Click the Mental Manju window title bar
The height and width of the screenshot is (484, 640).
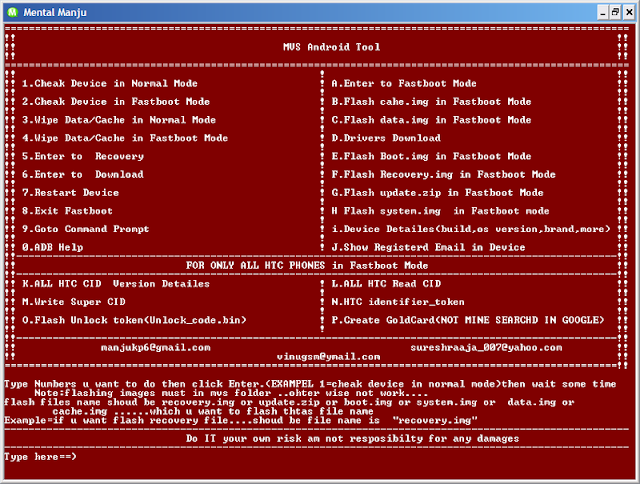(320, 13)
